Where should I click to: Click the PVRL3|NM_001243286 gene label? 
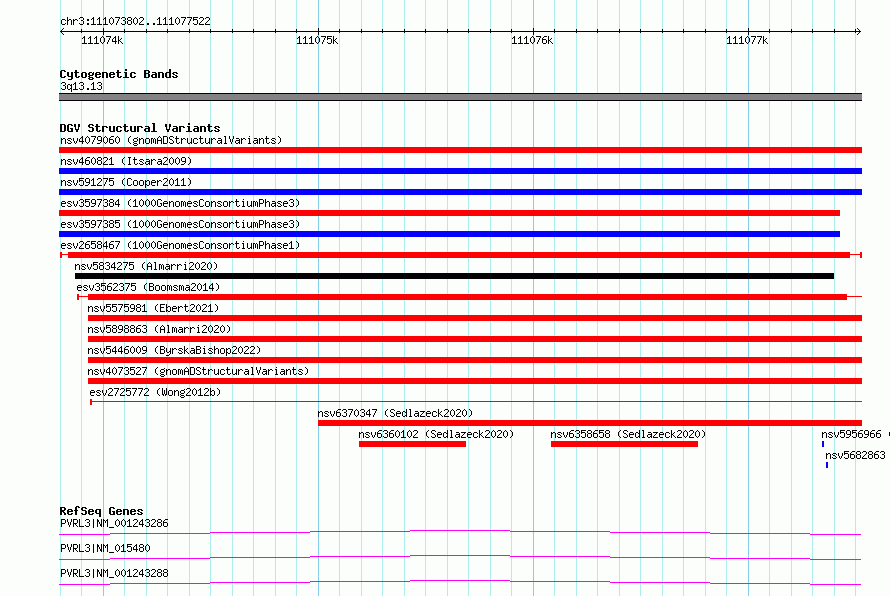[114, 523]
